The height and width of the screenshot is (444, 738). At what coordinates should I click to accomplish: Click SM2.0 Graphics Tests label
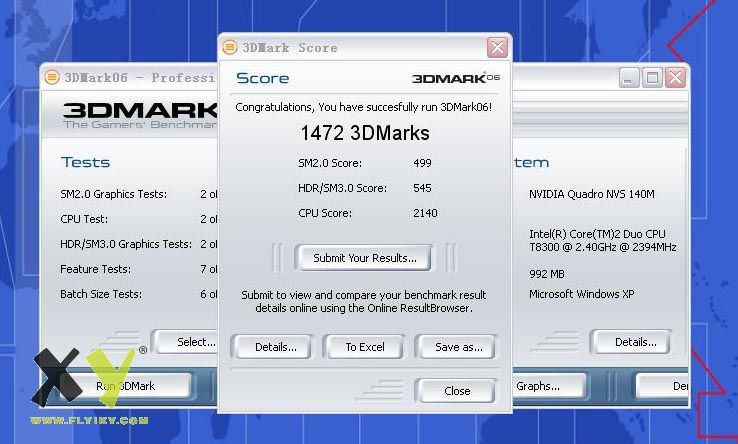[x=113, y=194]
